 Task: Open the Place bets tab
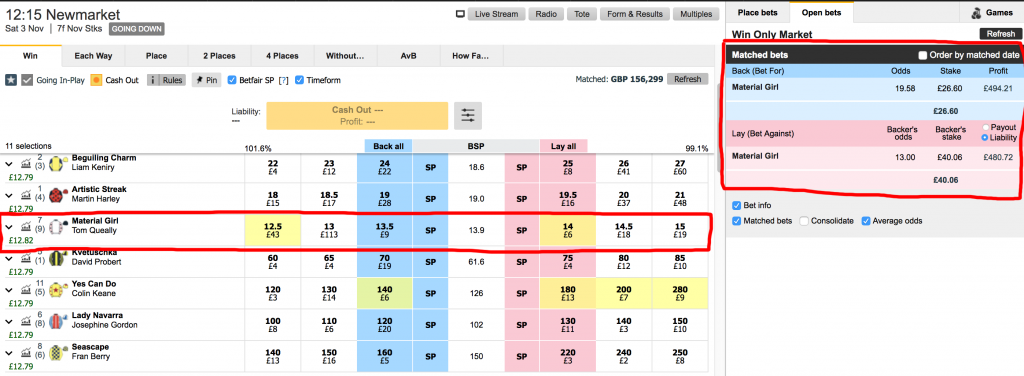tap(757, 12)
